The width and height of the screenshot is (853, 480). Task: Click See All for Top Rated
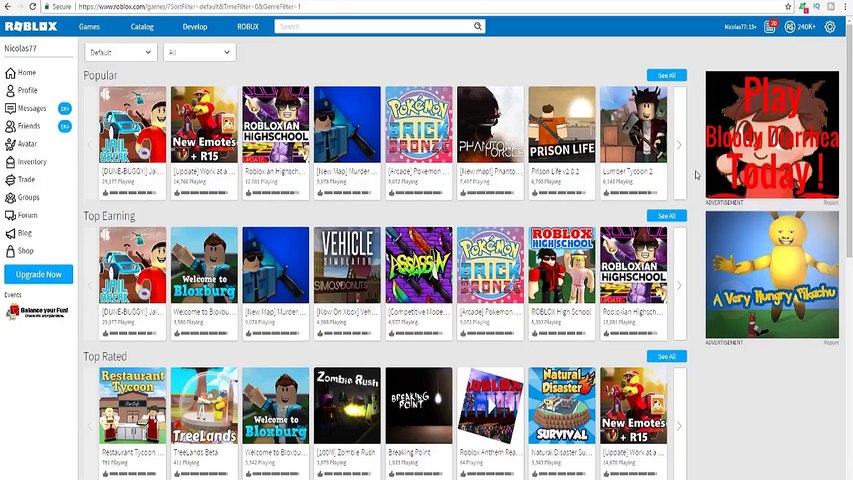(666, 356)
